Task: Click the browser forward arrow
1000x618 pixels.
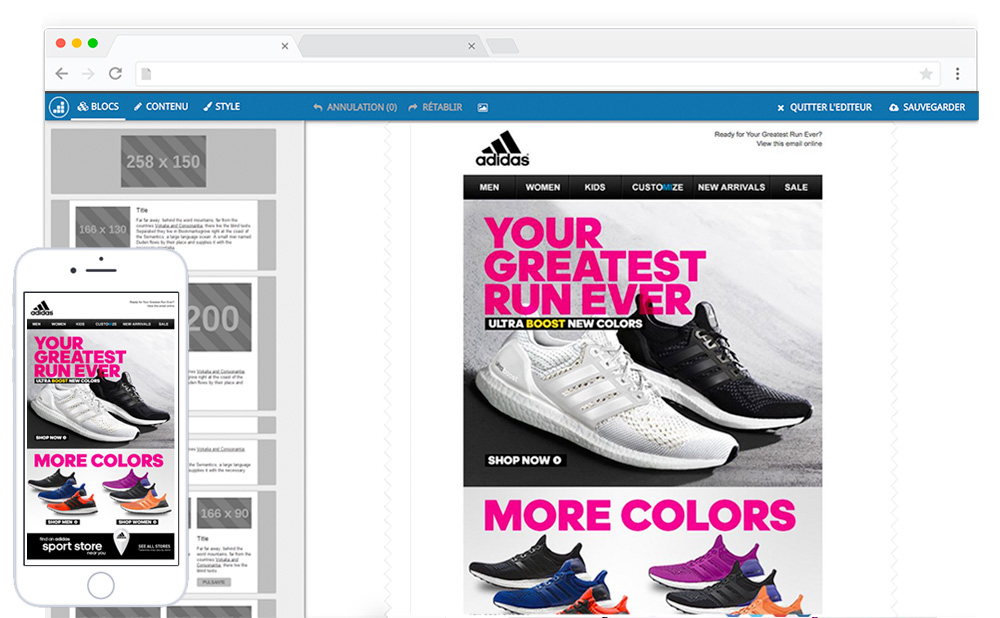Action: click(88, 74)
